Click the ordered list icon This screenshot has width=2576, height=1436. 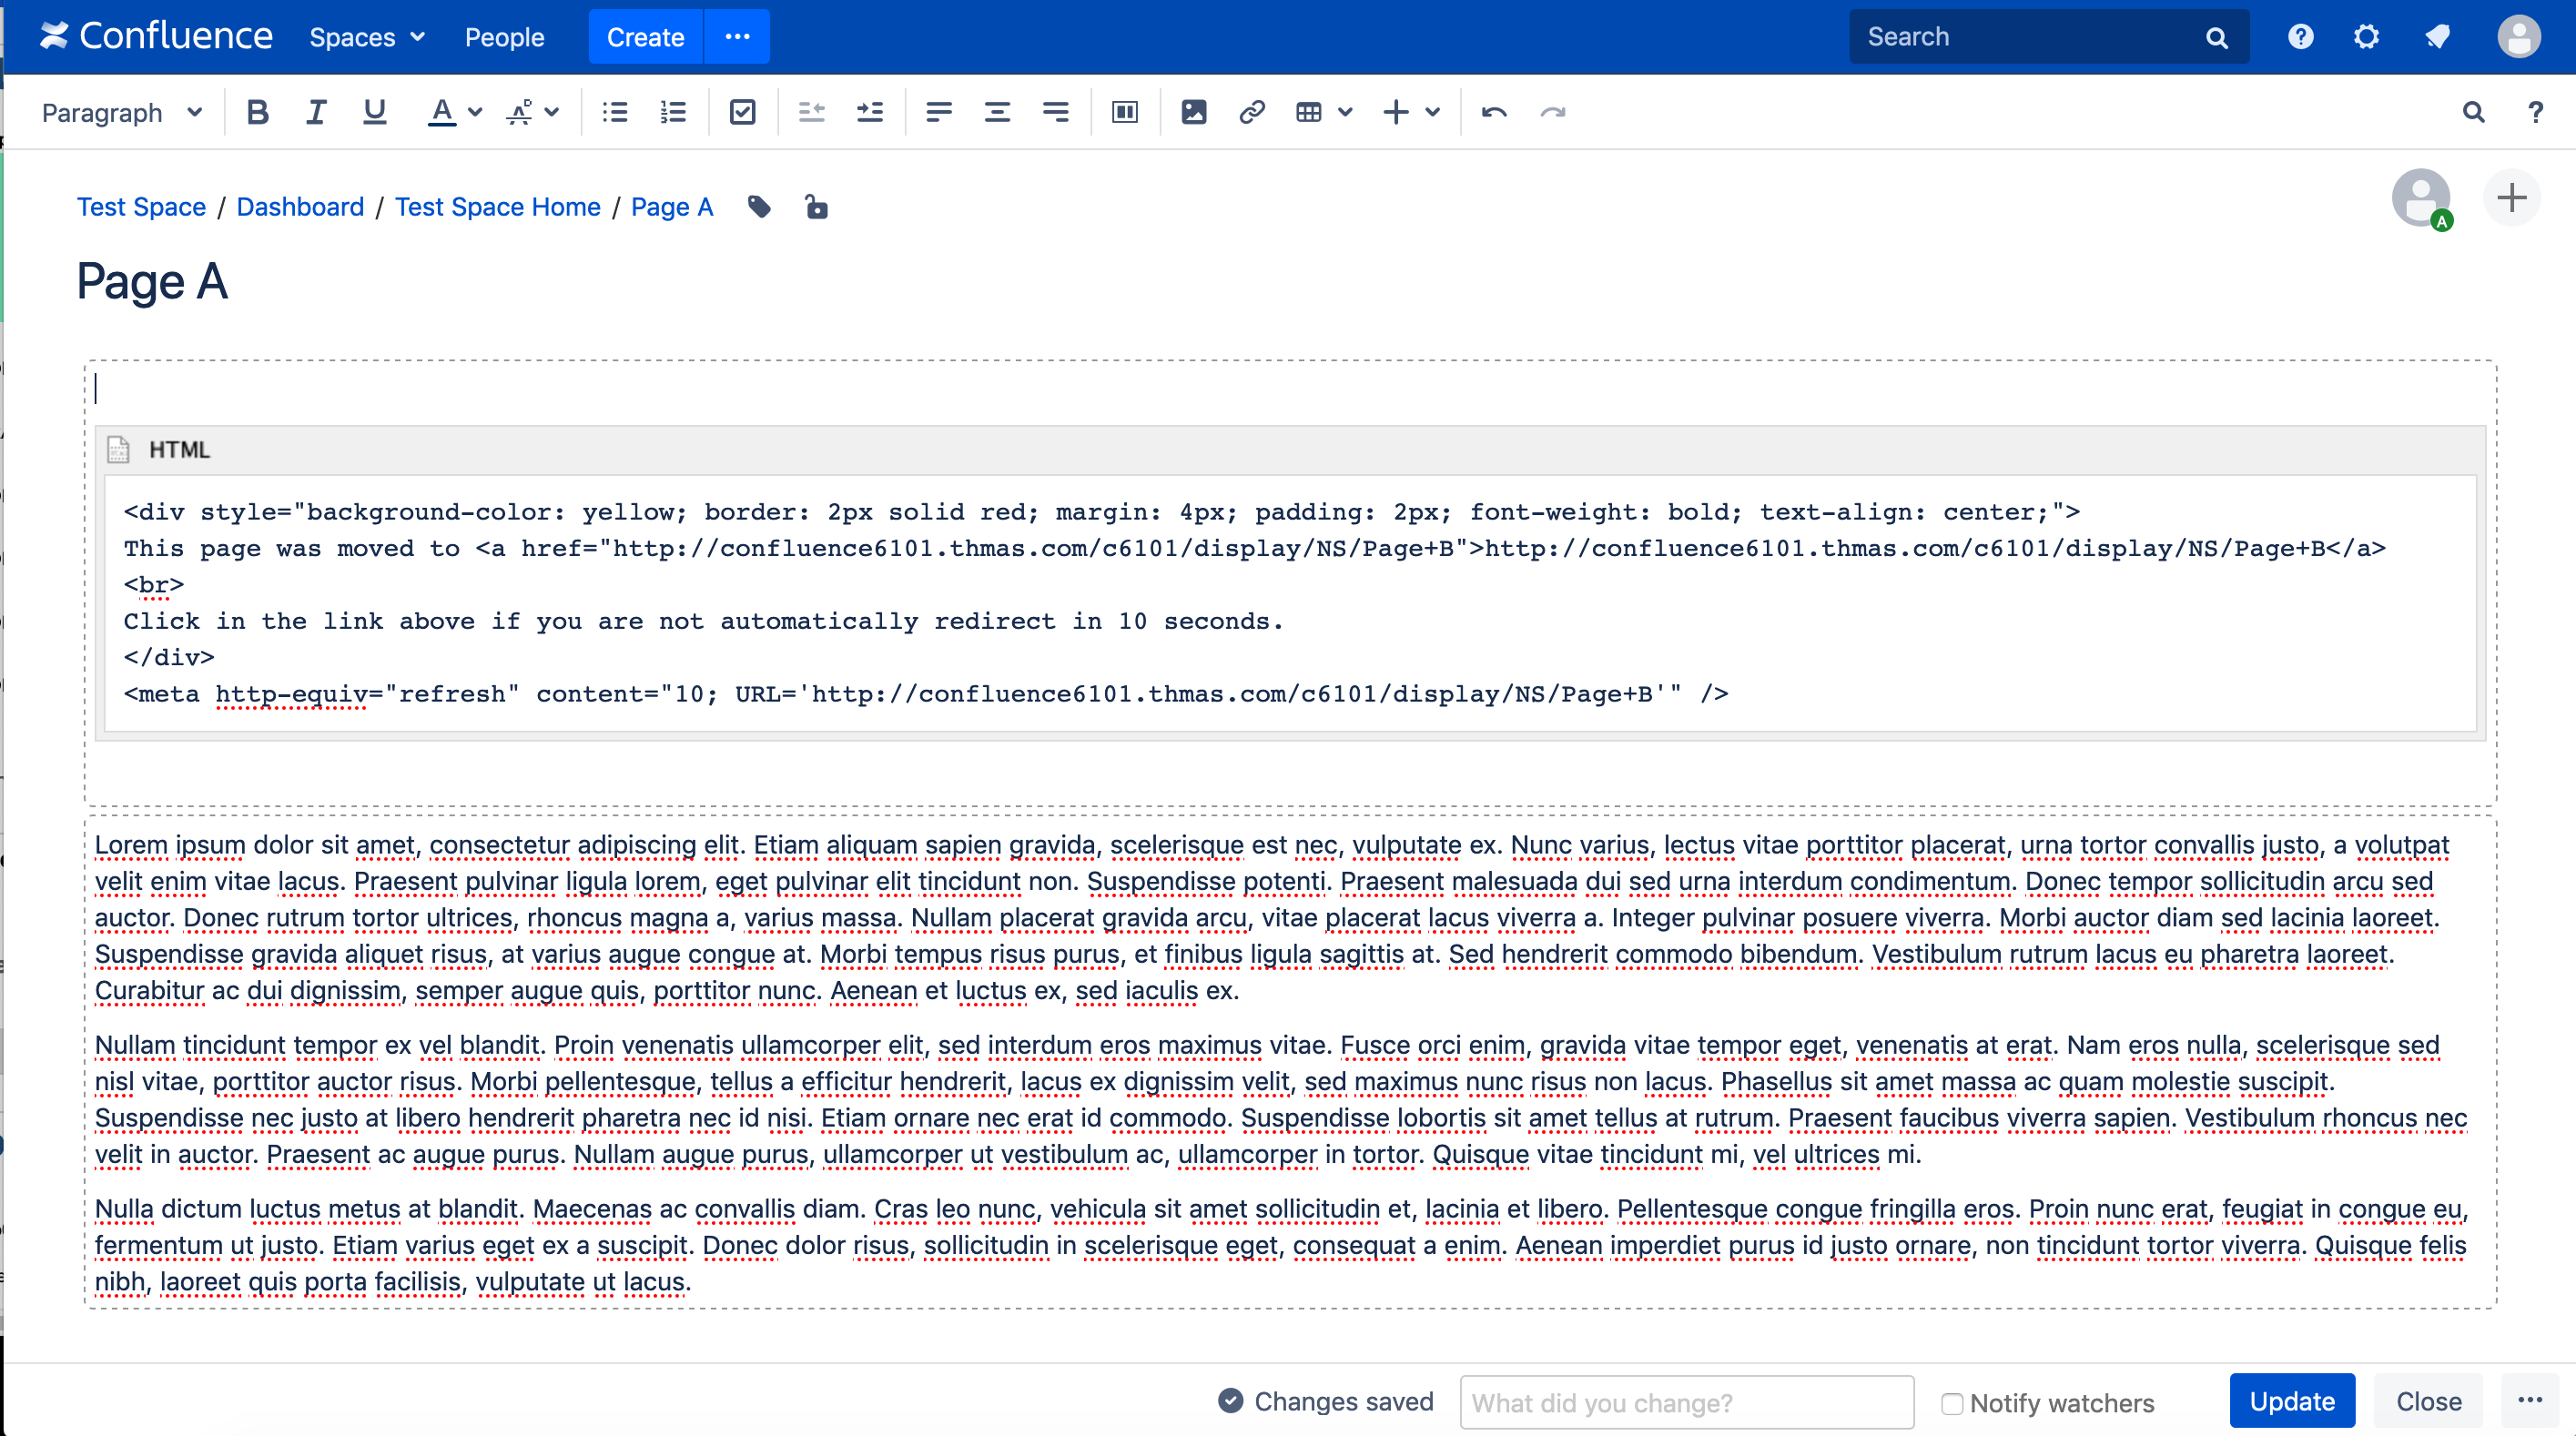[x=672, y=111]
